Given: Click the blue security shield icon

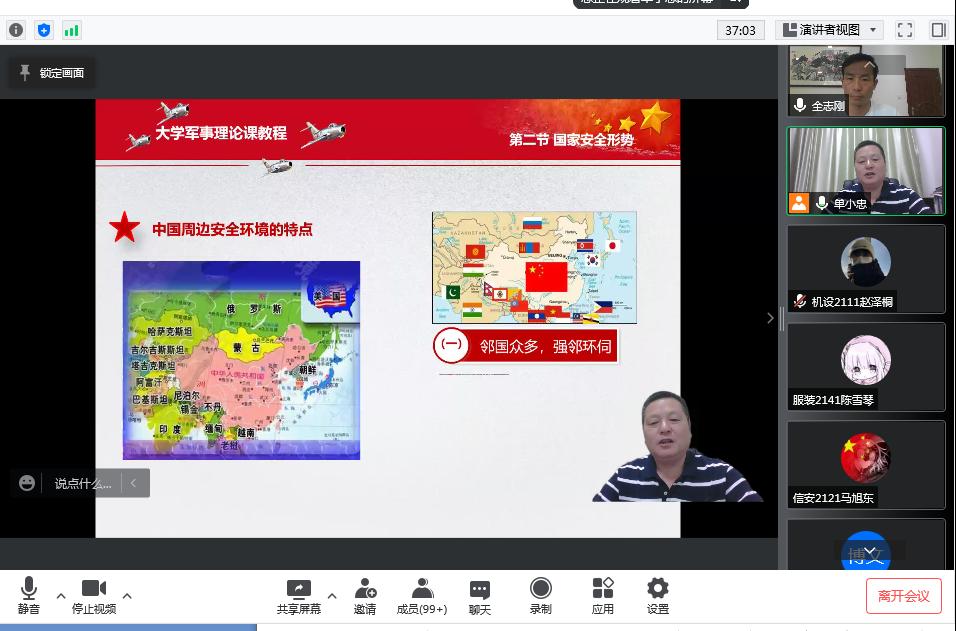Looking at the screenshot, I should [x=44, y=30].
